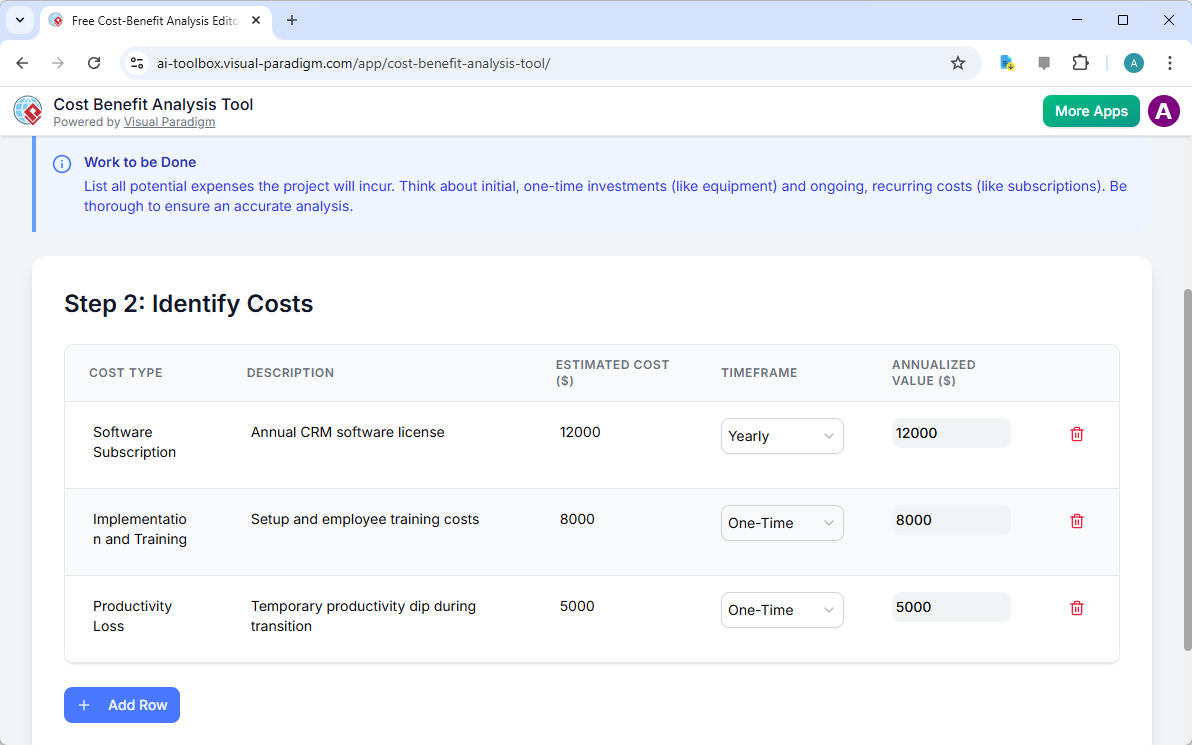Bookmark the page with the star icon

click(958, 62)
